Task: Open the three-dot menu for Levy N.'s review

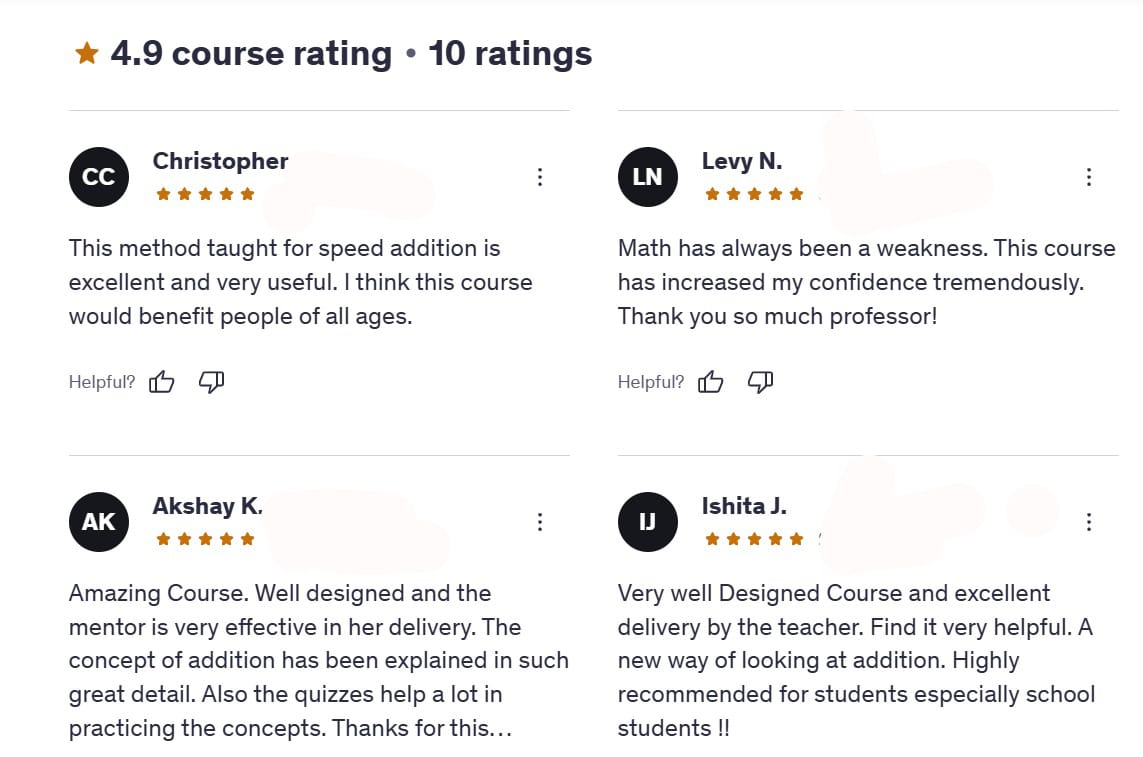Action: pos(1088,177)
